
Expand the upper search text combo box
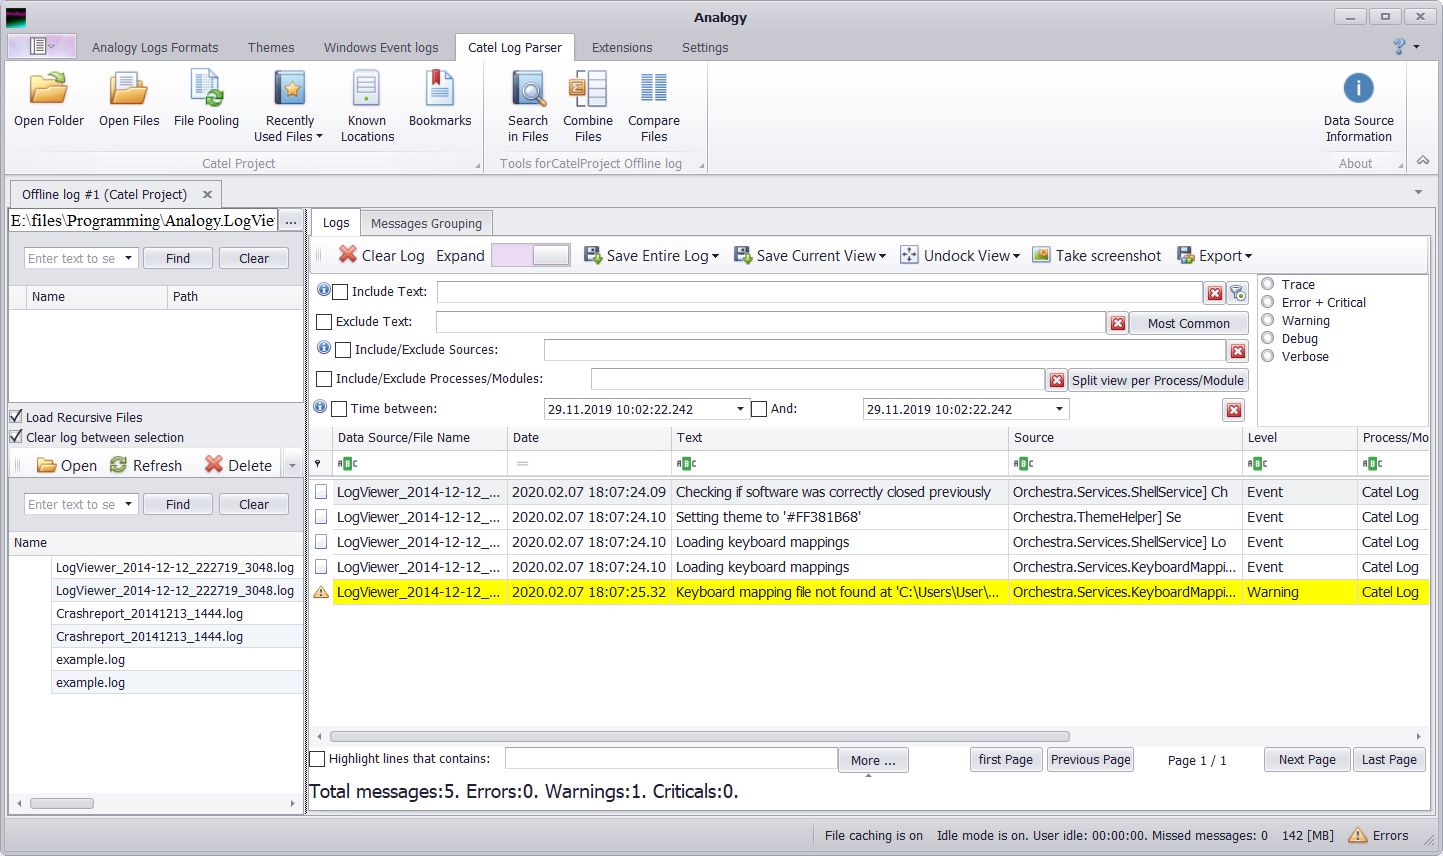(128, 258)
